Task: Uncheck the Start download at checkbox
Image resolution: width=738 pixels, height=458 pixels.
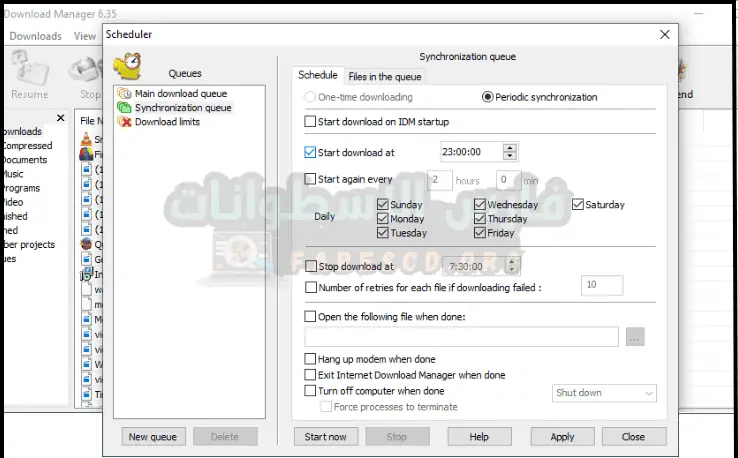Action: (310, 152)
